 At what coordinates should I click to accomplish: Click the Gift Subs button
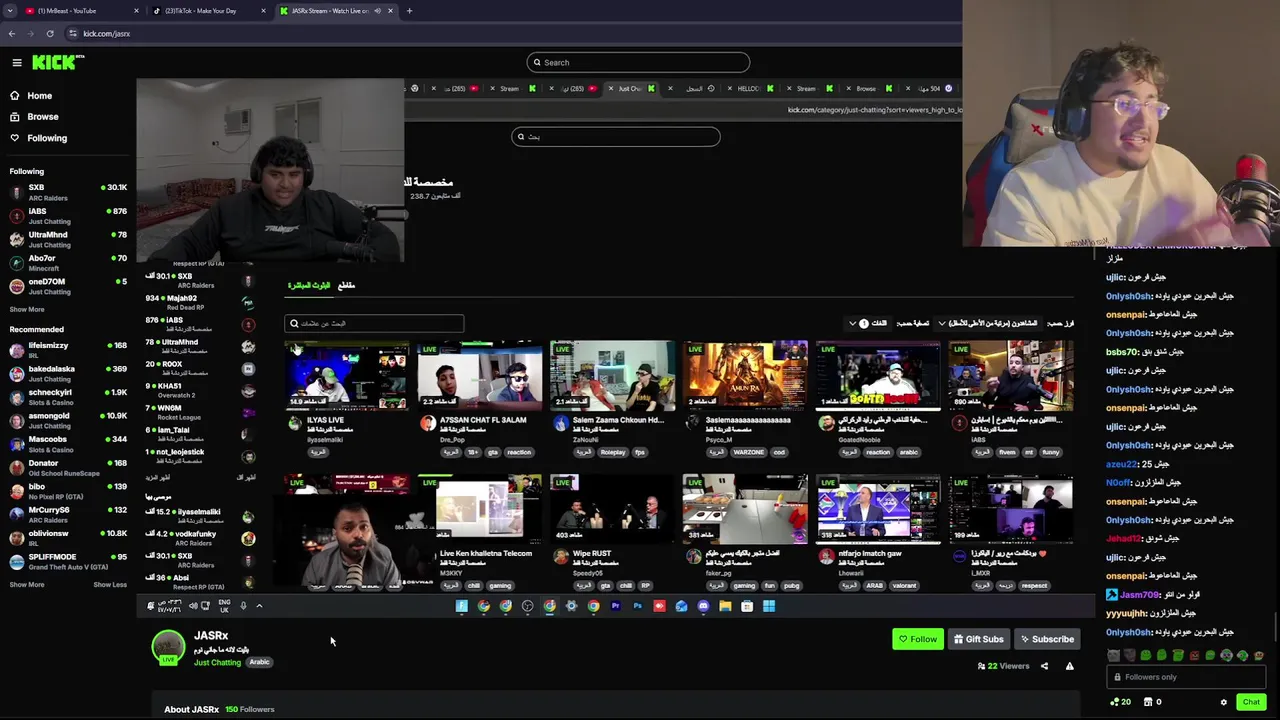point(978,639)
